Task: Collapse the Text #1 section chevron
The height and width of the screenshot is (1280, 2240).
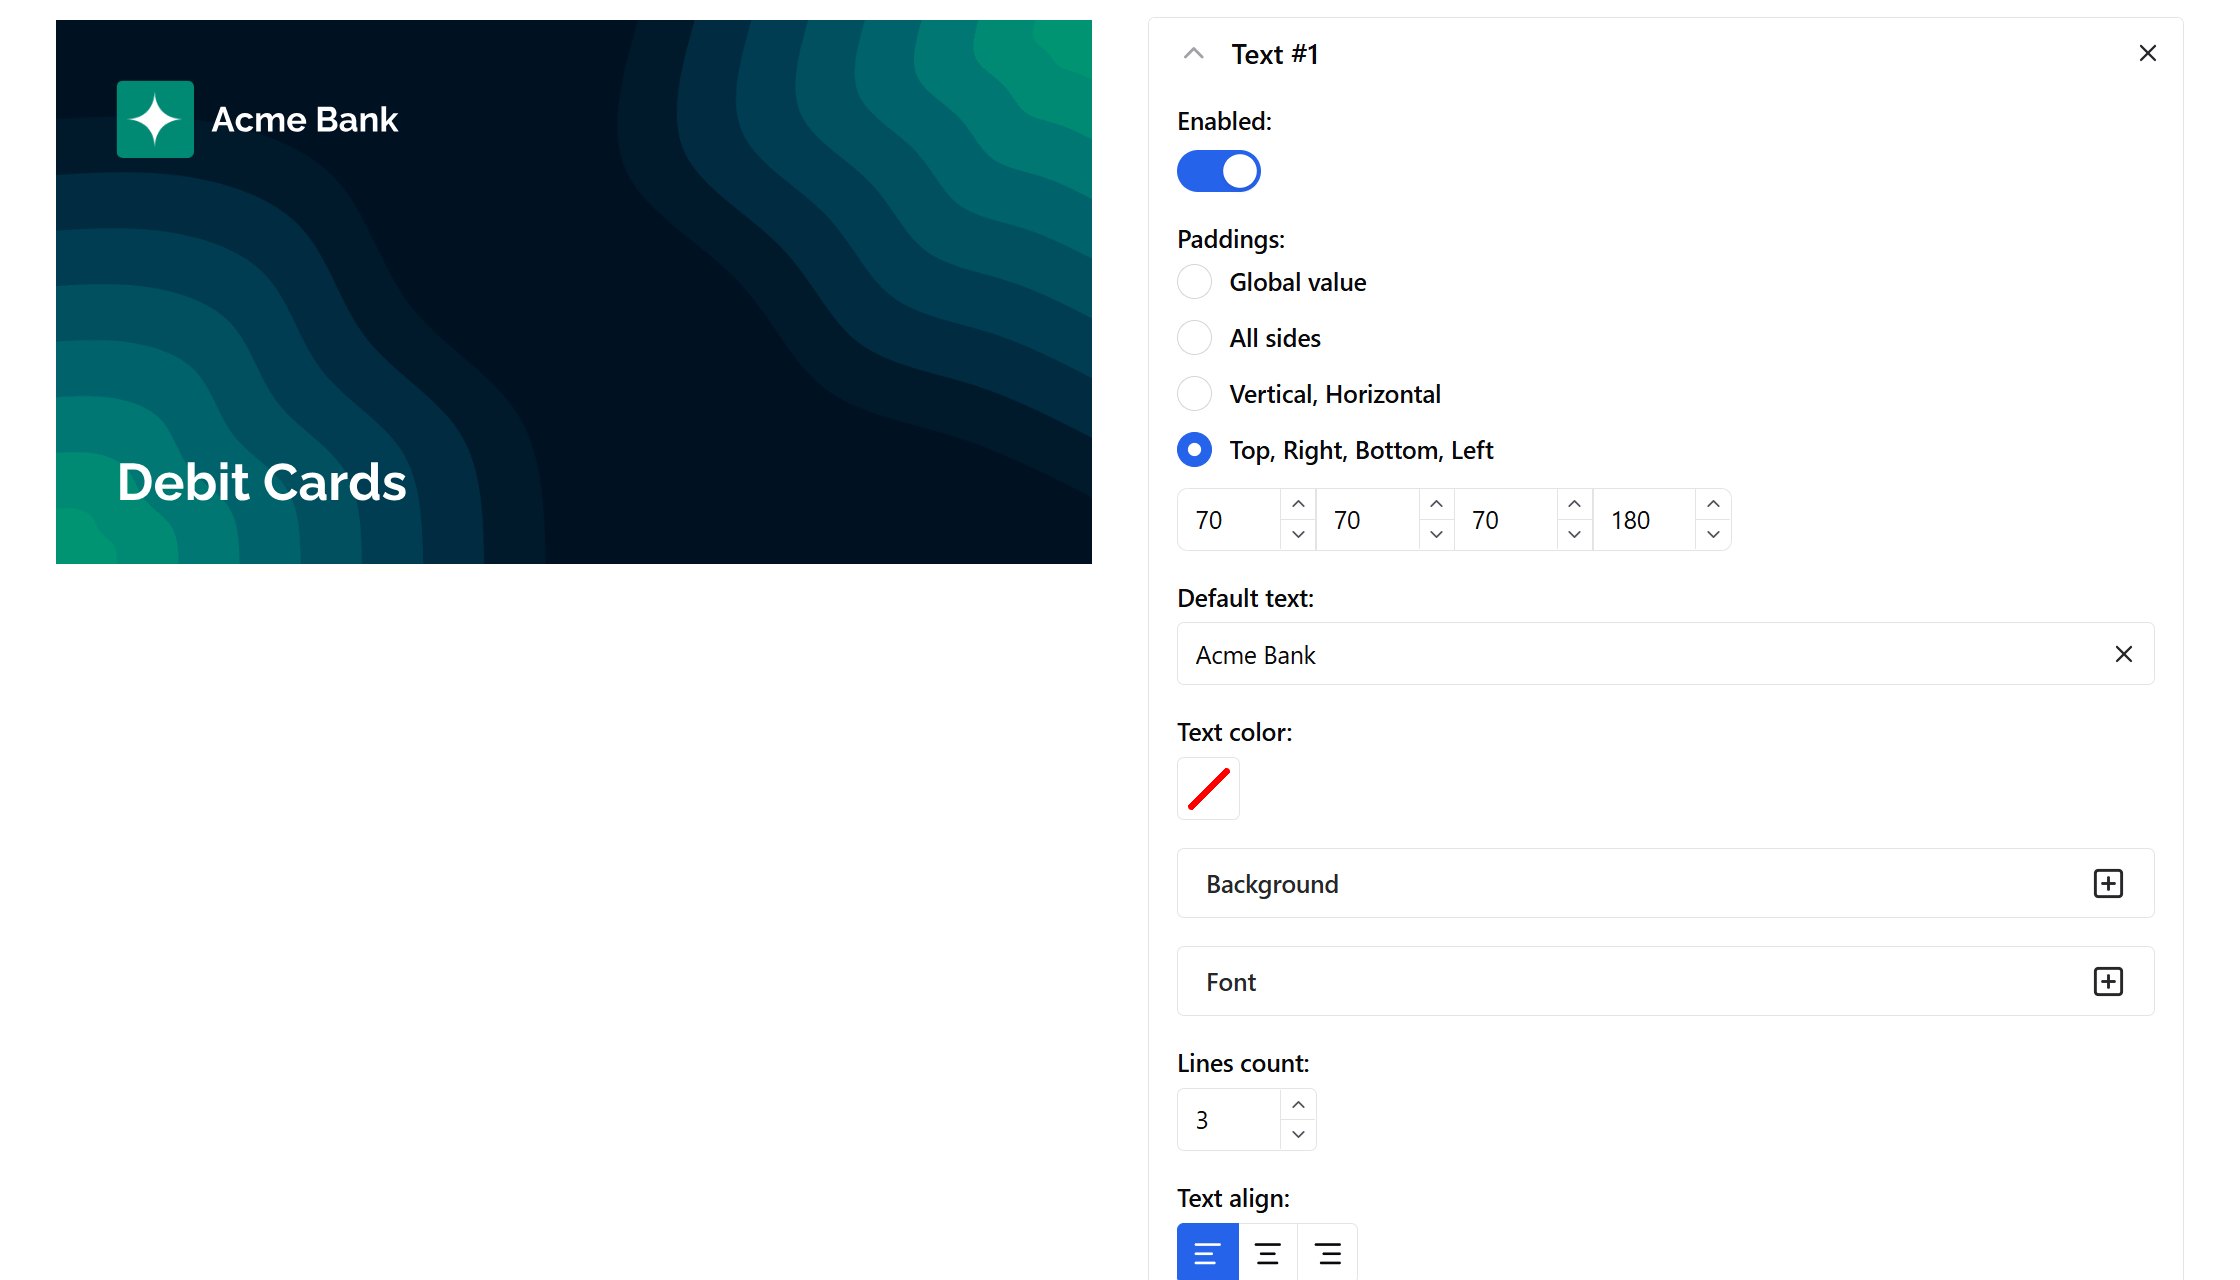Action: tap(1193, 54)
